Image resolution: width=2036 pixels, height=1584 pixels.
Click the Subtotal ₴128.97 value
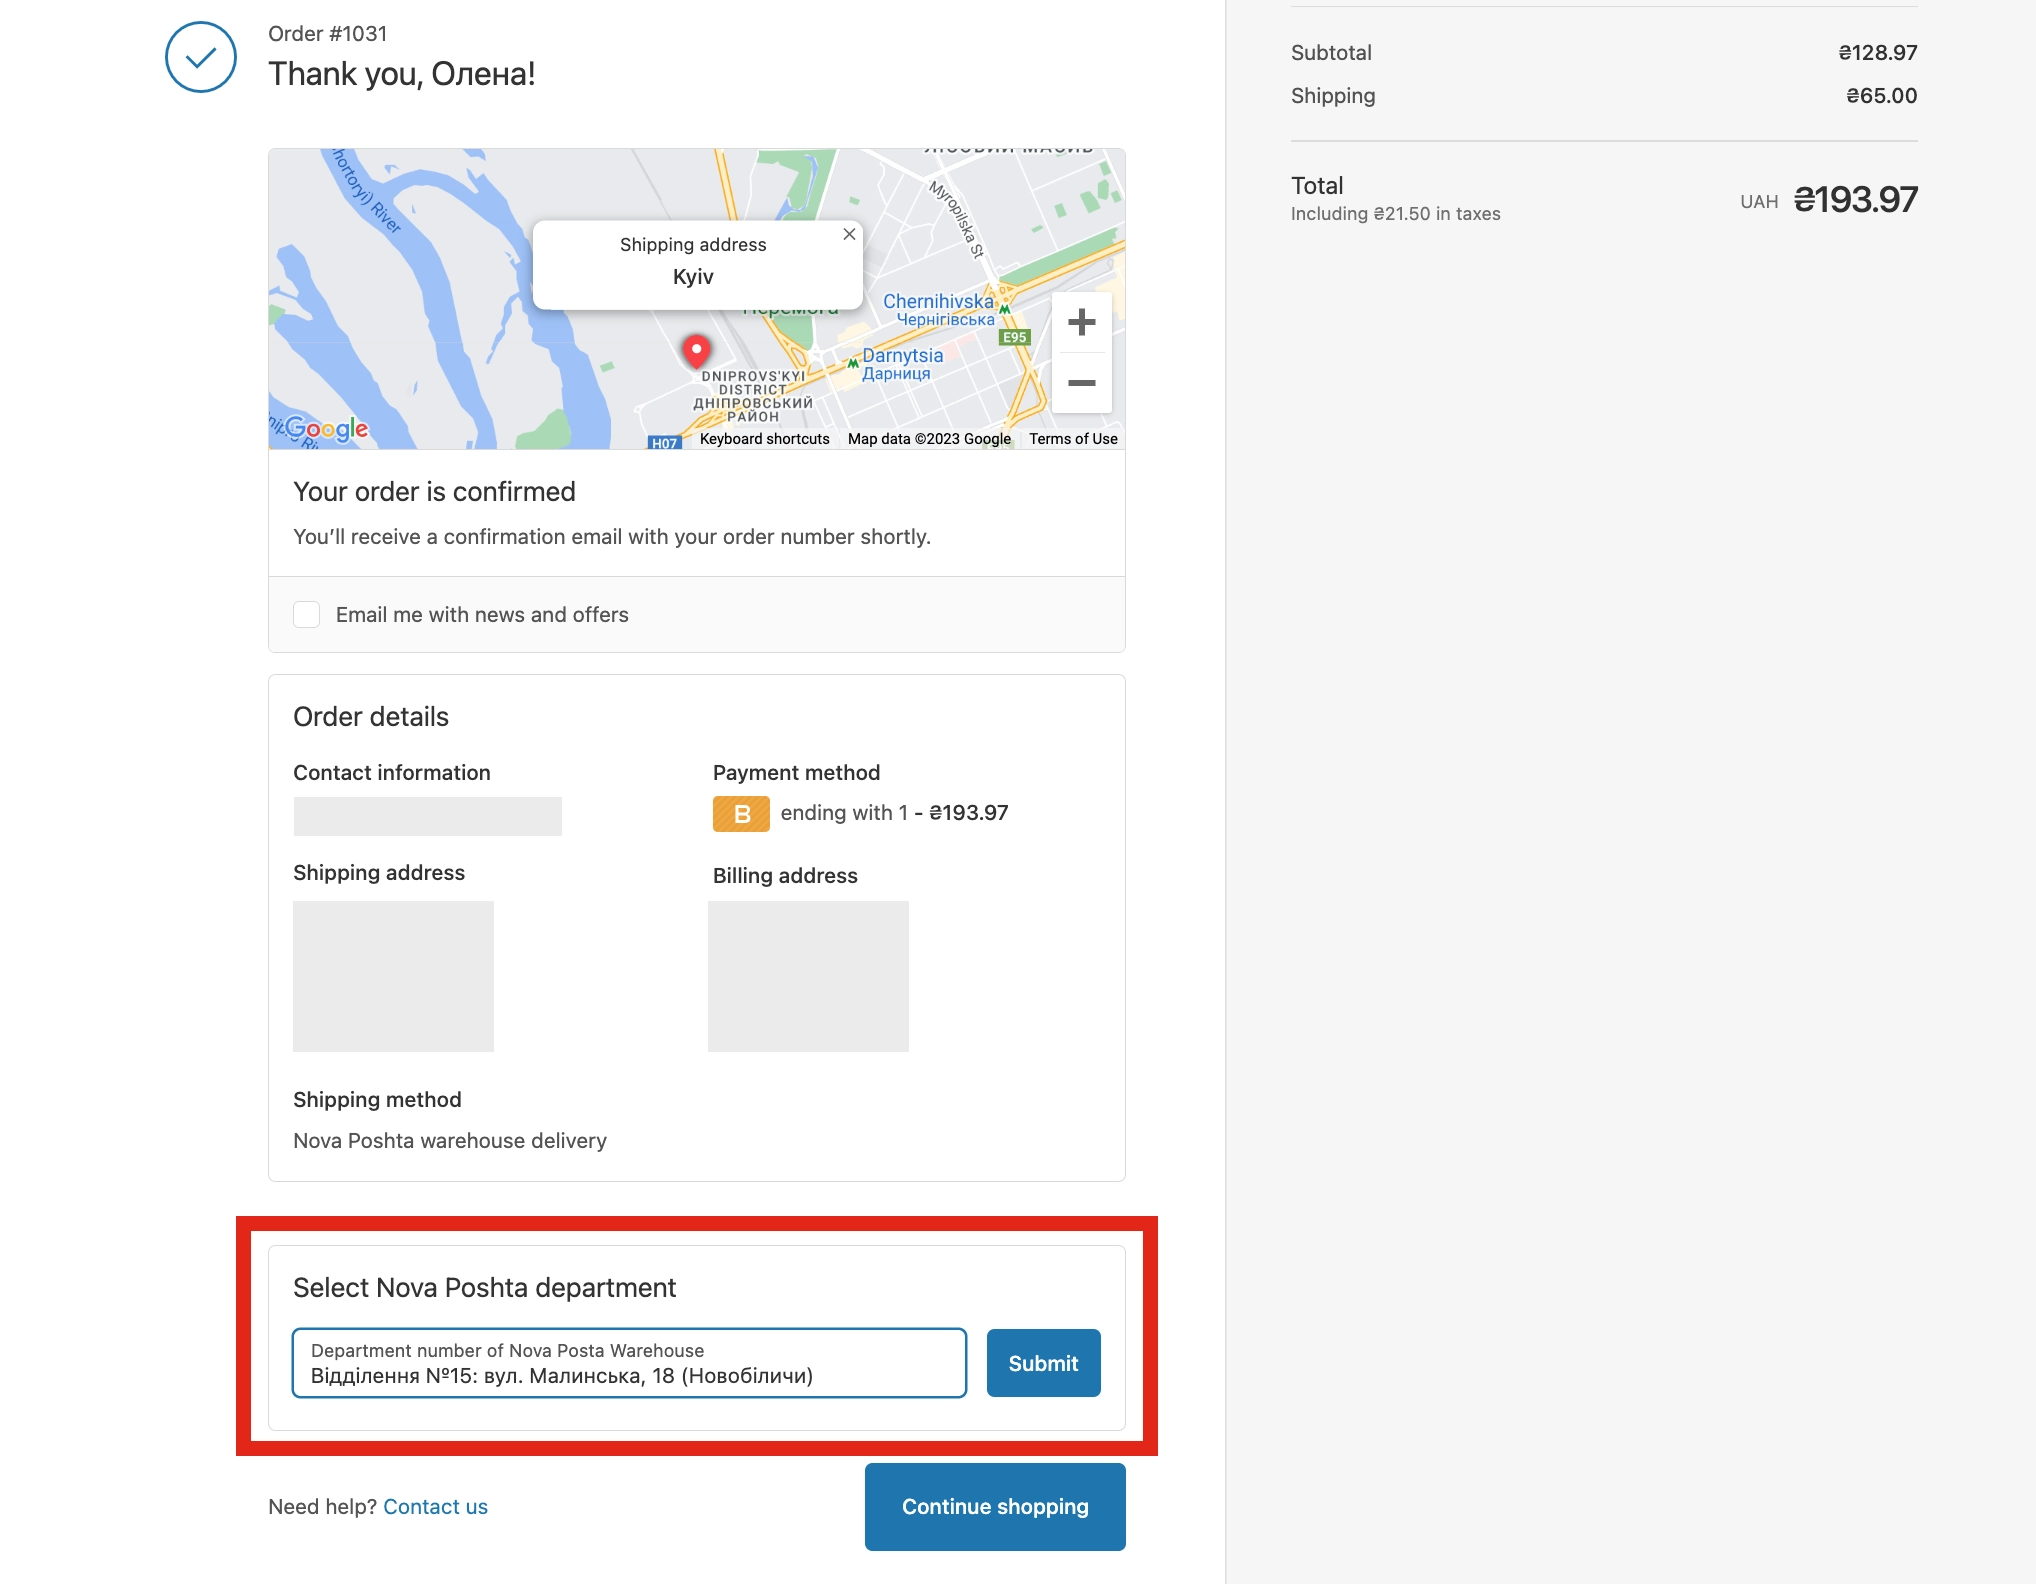coord(1877,53)
